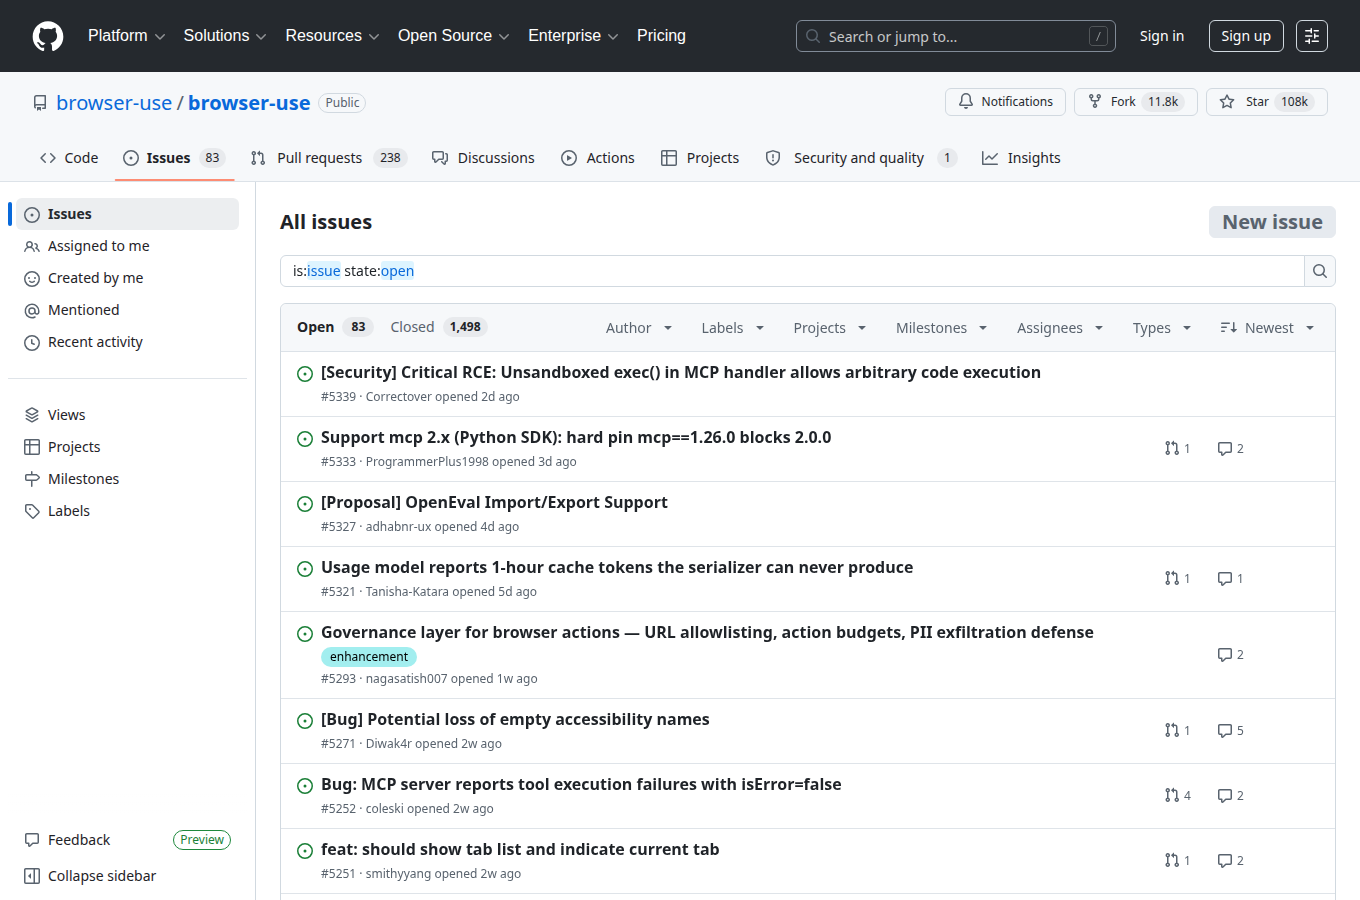This screenshot has height=900, width=1360.
Task: Switch to the Actions tab
Action: click(598, 158)
